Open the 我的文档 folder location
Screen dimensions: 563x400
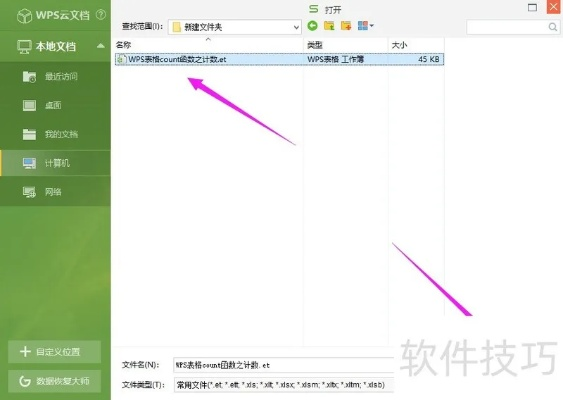[x=55, y=134]
